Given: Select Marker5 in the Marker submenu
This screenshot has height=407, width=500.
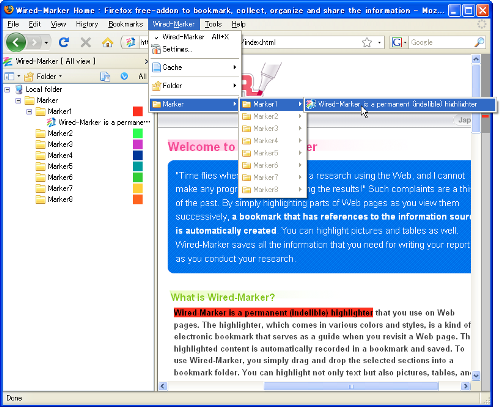Looking at the screenshot, I should 273,153.
